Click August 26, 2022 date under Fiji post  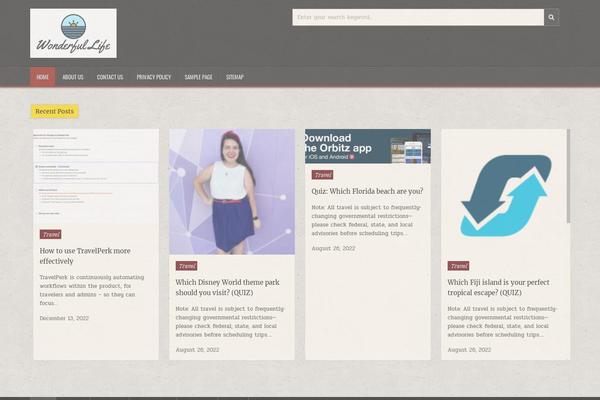tap(469, 350)
